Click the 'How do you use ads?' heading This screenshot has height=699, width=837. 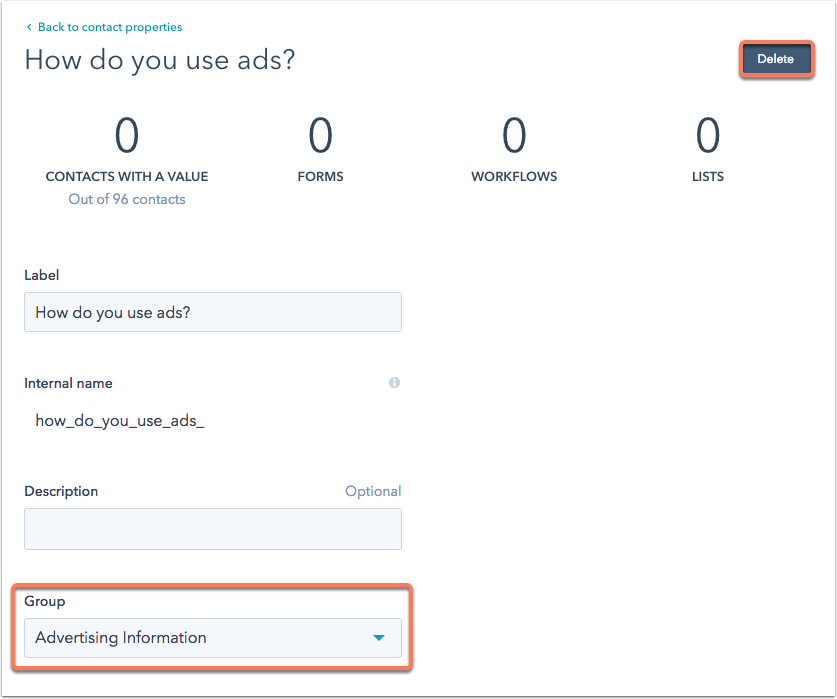[159, 60]
